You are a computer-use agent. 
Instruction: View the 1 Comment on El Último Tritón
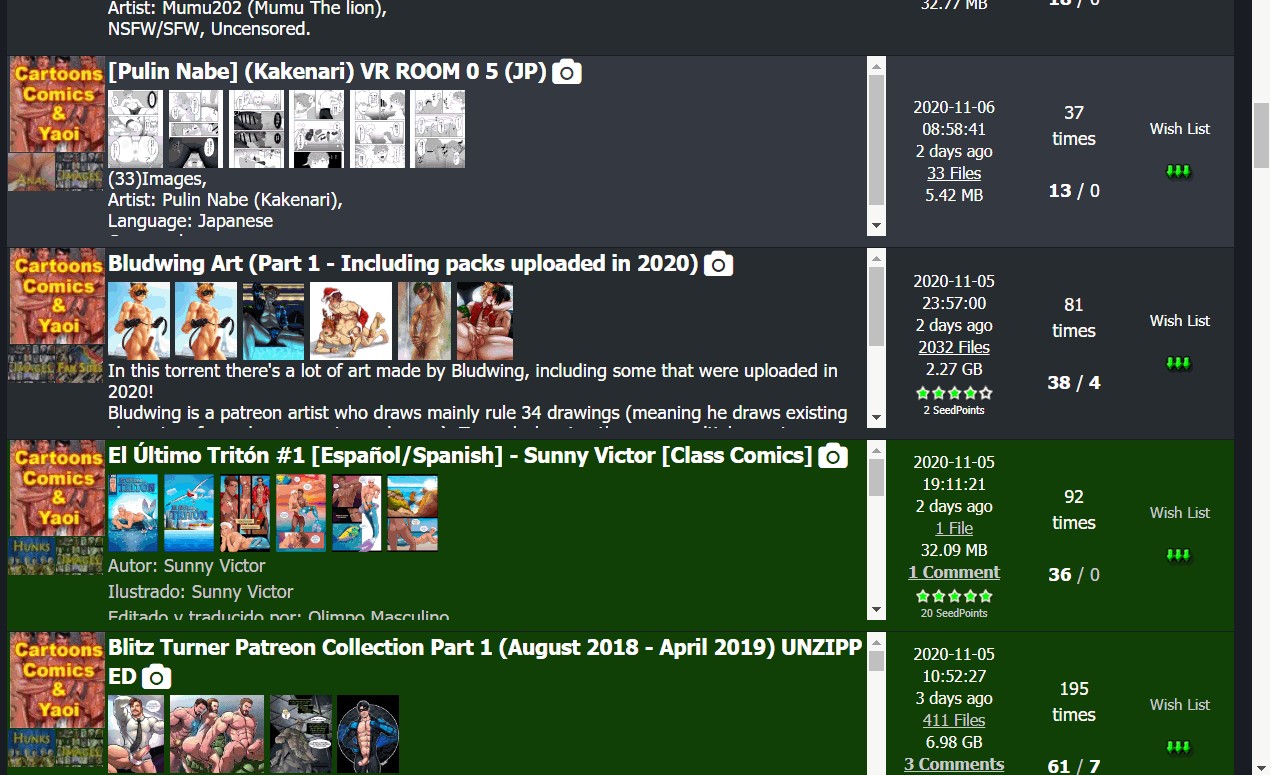tap(953, 572)
